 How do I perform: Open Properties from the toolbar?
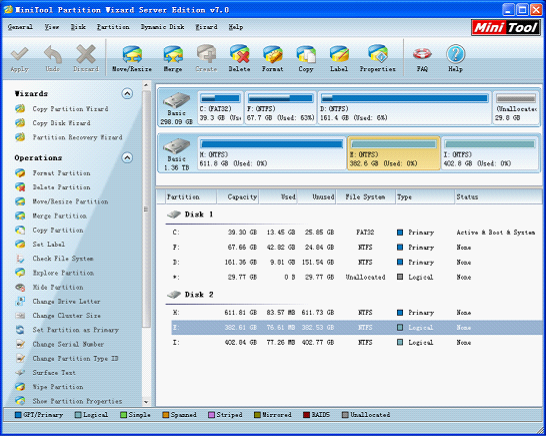pos(377,59)
